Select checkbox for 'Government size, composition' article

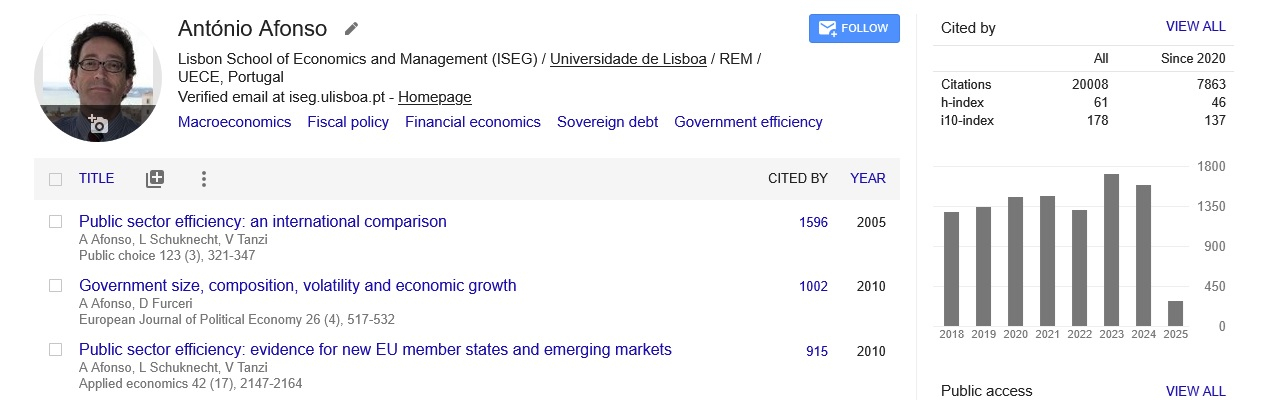pyautogui.click(x=56, y=286)
